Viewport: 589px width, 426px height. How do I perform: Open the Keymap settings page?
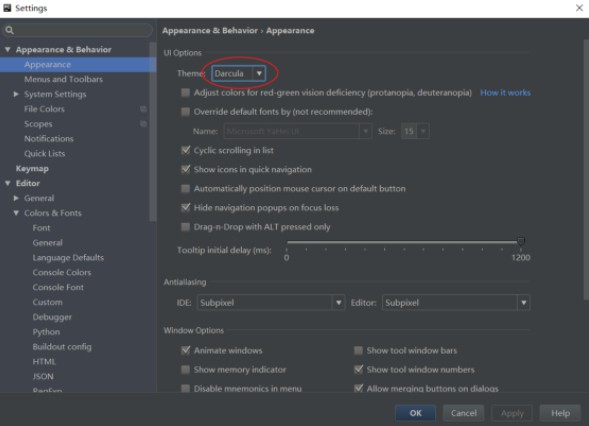pos(32,169)
